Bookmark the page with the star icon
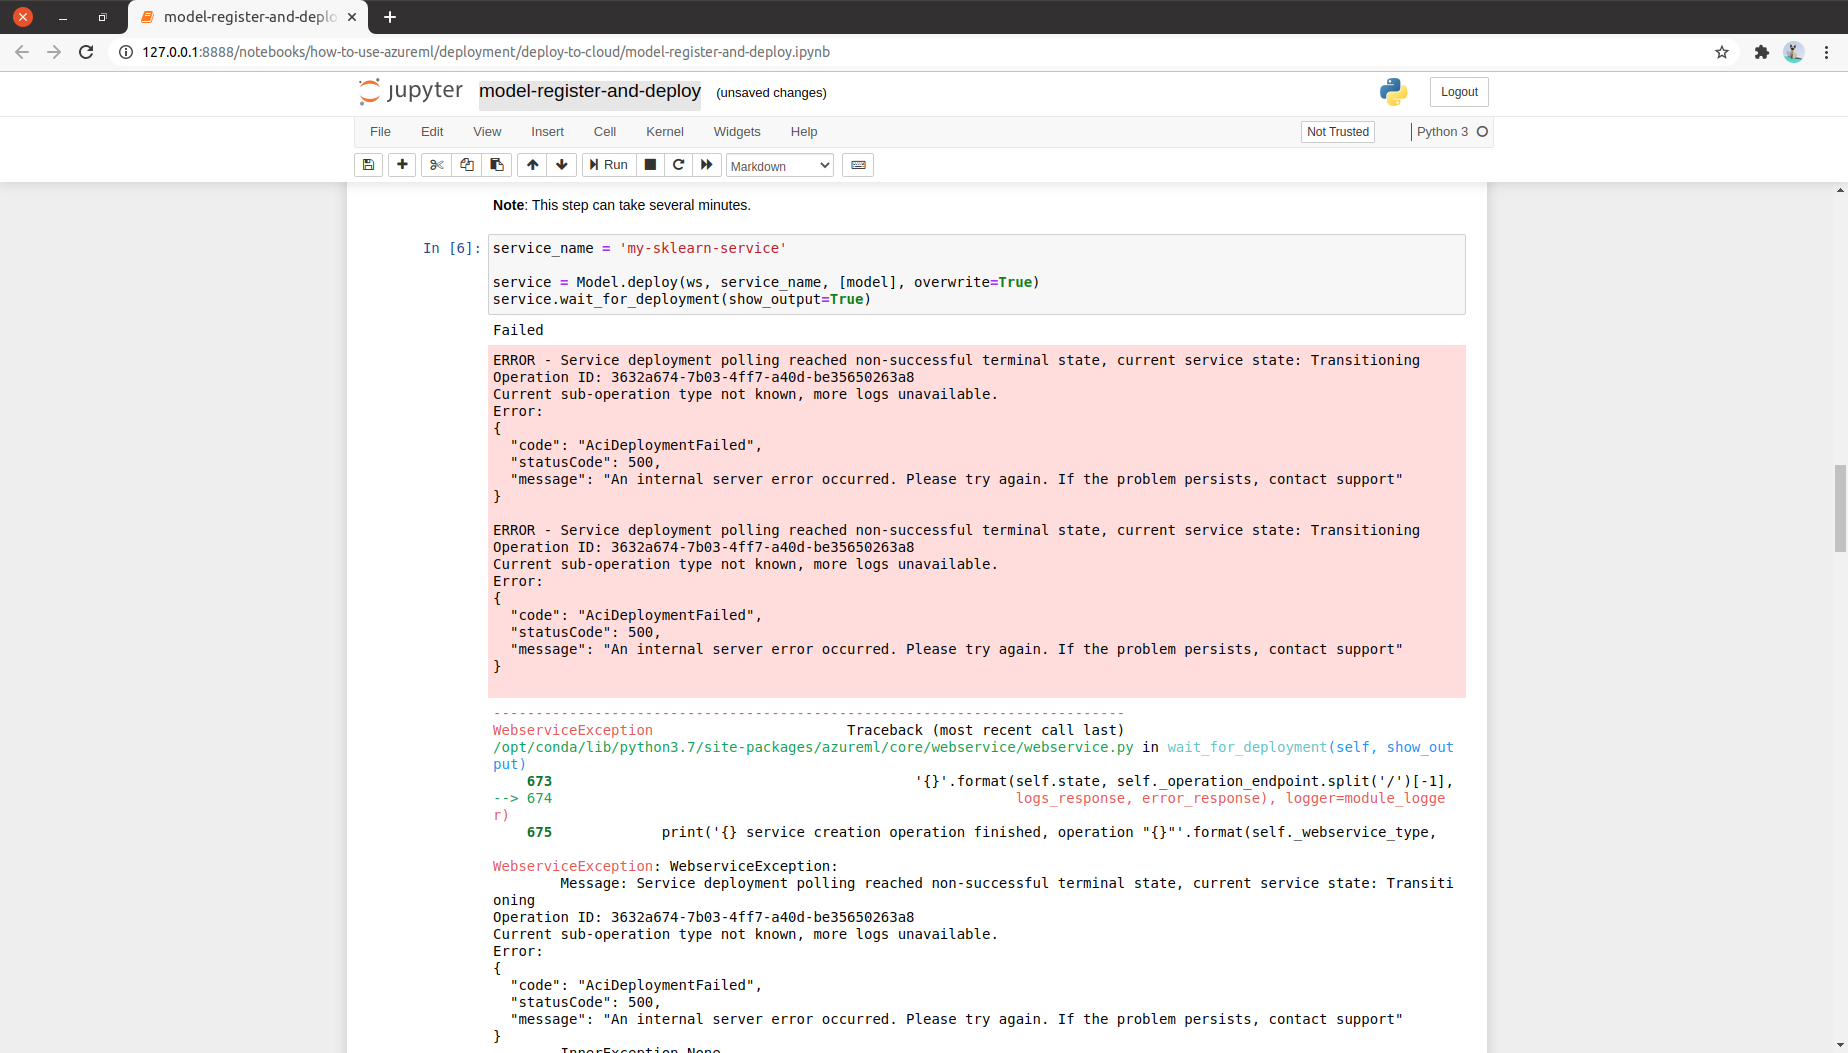The image size is (1848, 1053). pyautogui.click(x=1723, y=52)
